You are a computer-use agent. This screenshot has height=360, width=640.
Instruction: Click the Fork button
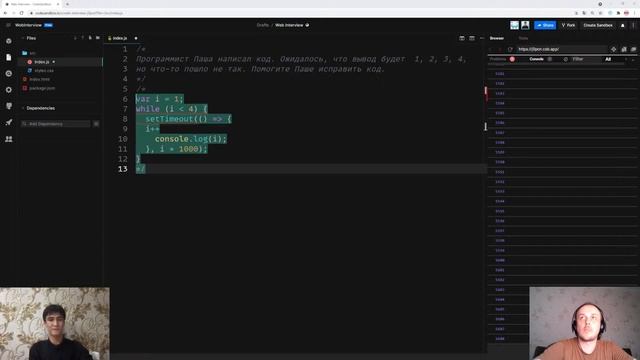[x=568, y=25]
